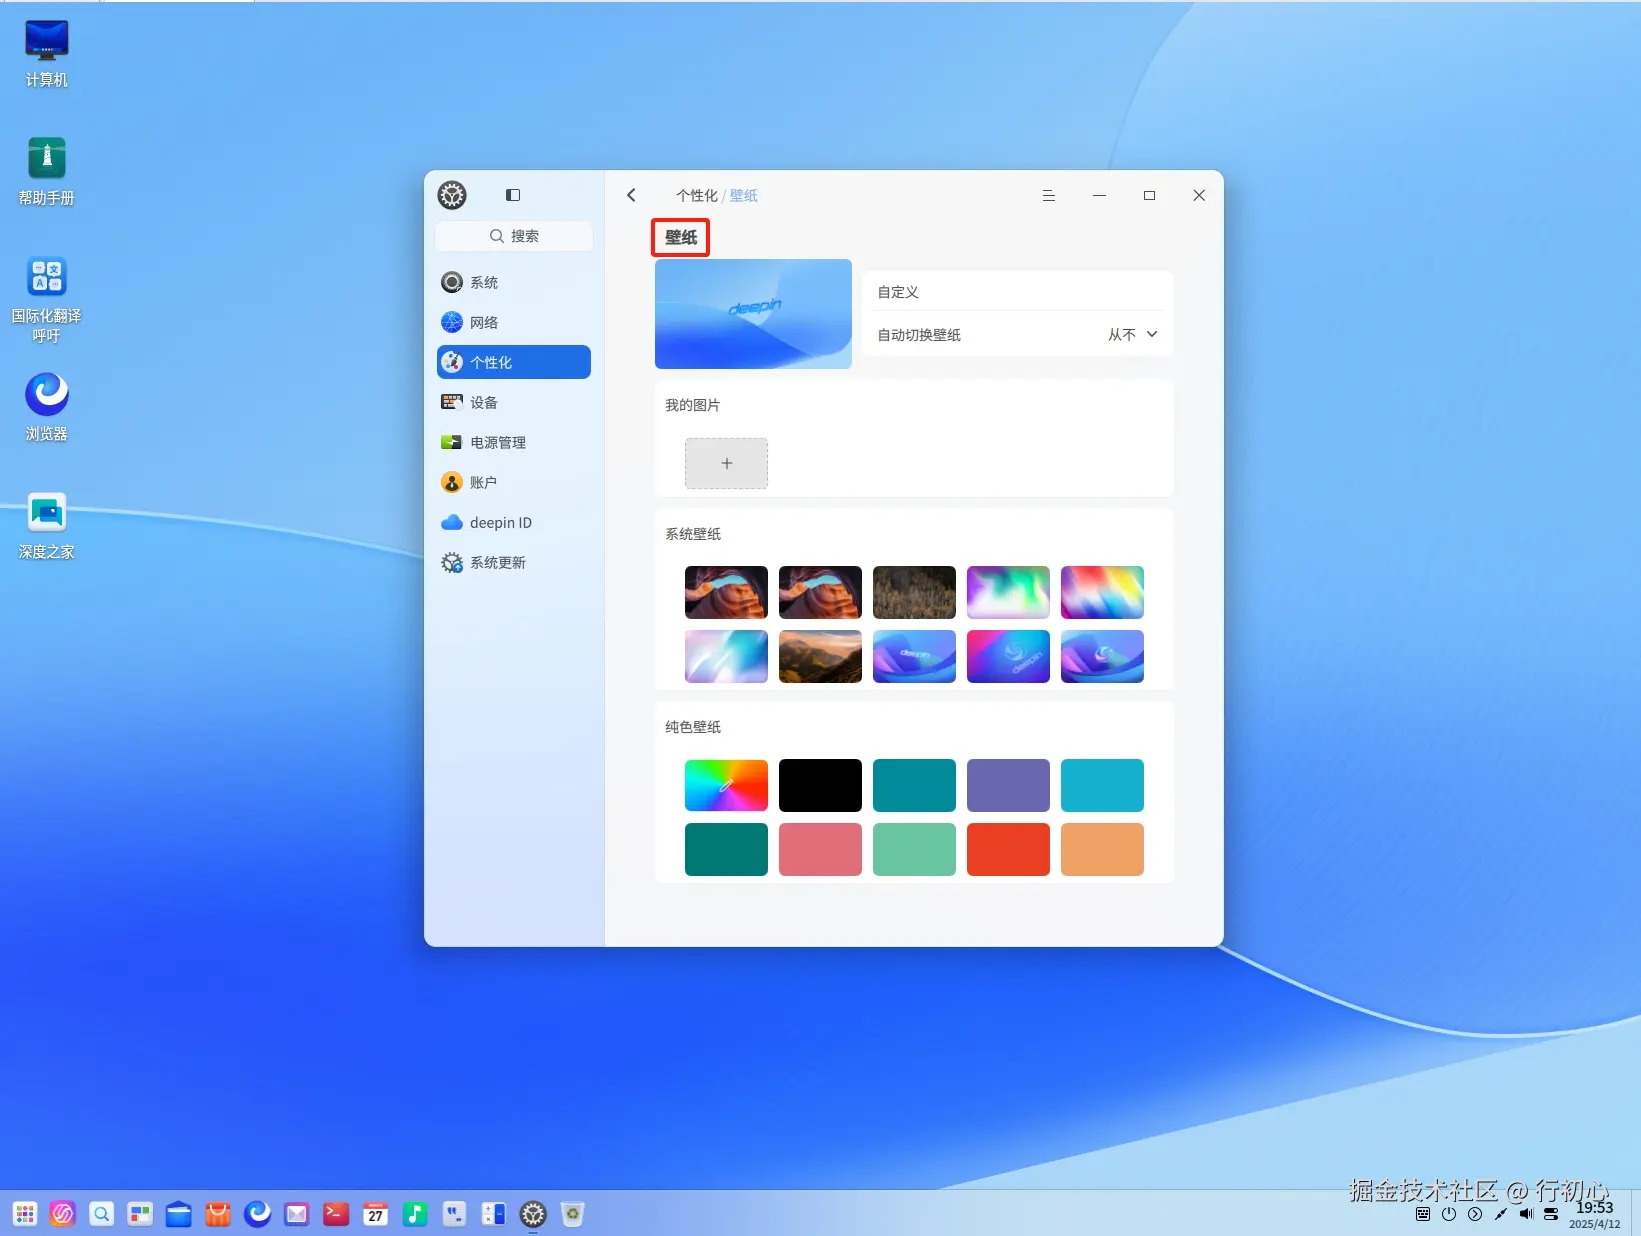1641x1236 pixels.
Task: Expand the tray with the circled arrow
Action: tap(1475, 1214)
